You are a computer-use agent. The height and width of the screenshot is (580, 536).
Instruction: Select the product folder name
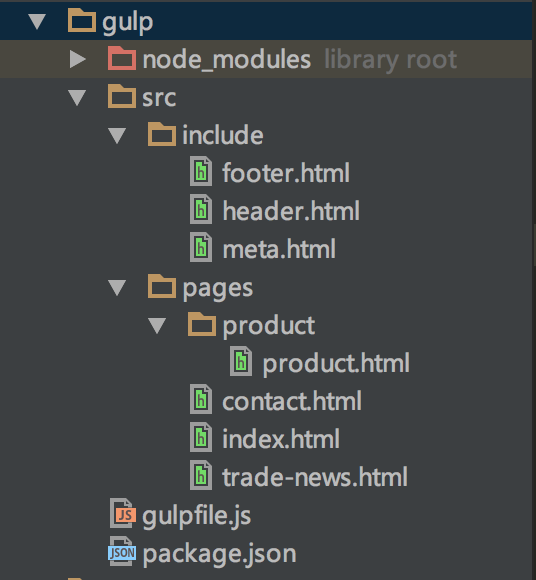tap(269, 327)
